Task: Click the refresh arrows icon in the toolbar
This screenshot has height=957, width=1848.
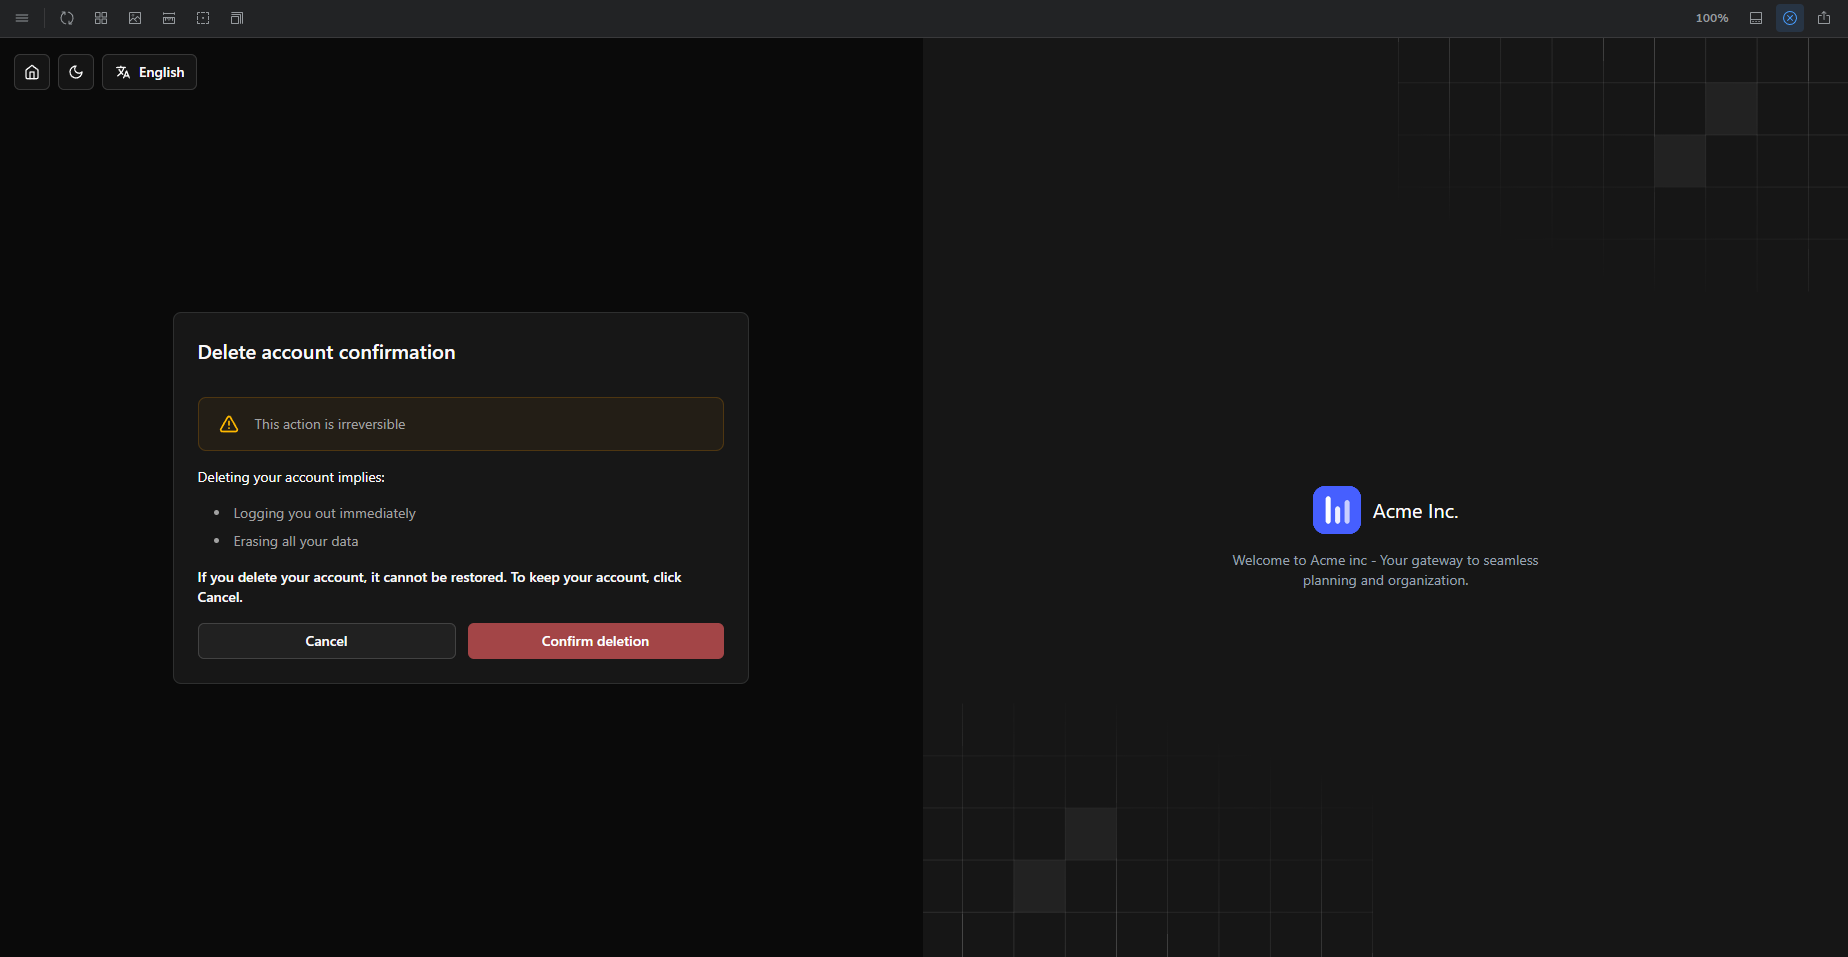Action: tap(67, 18)
